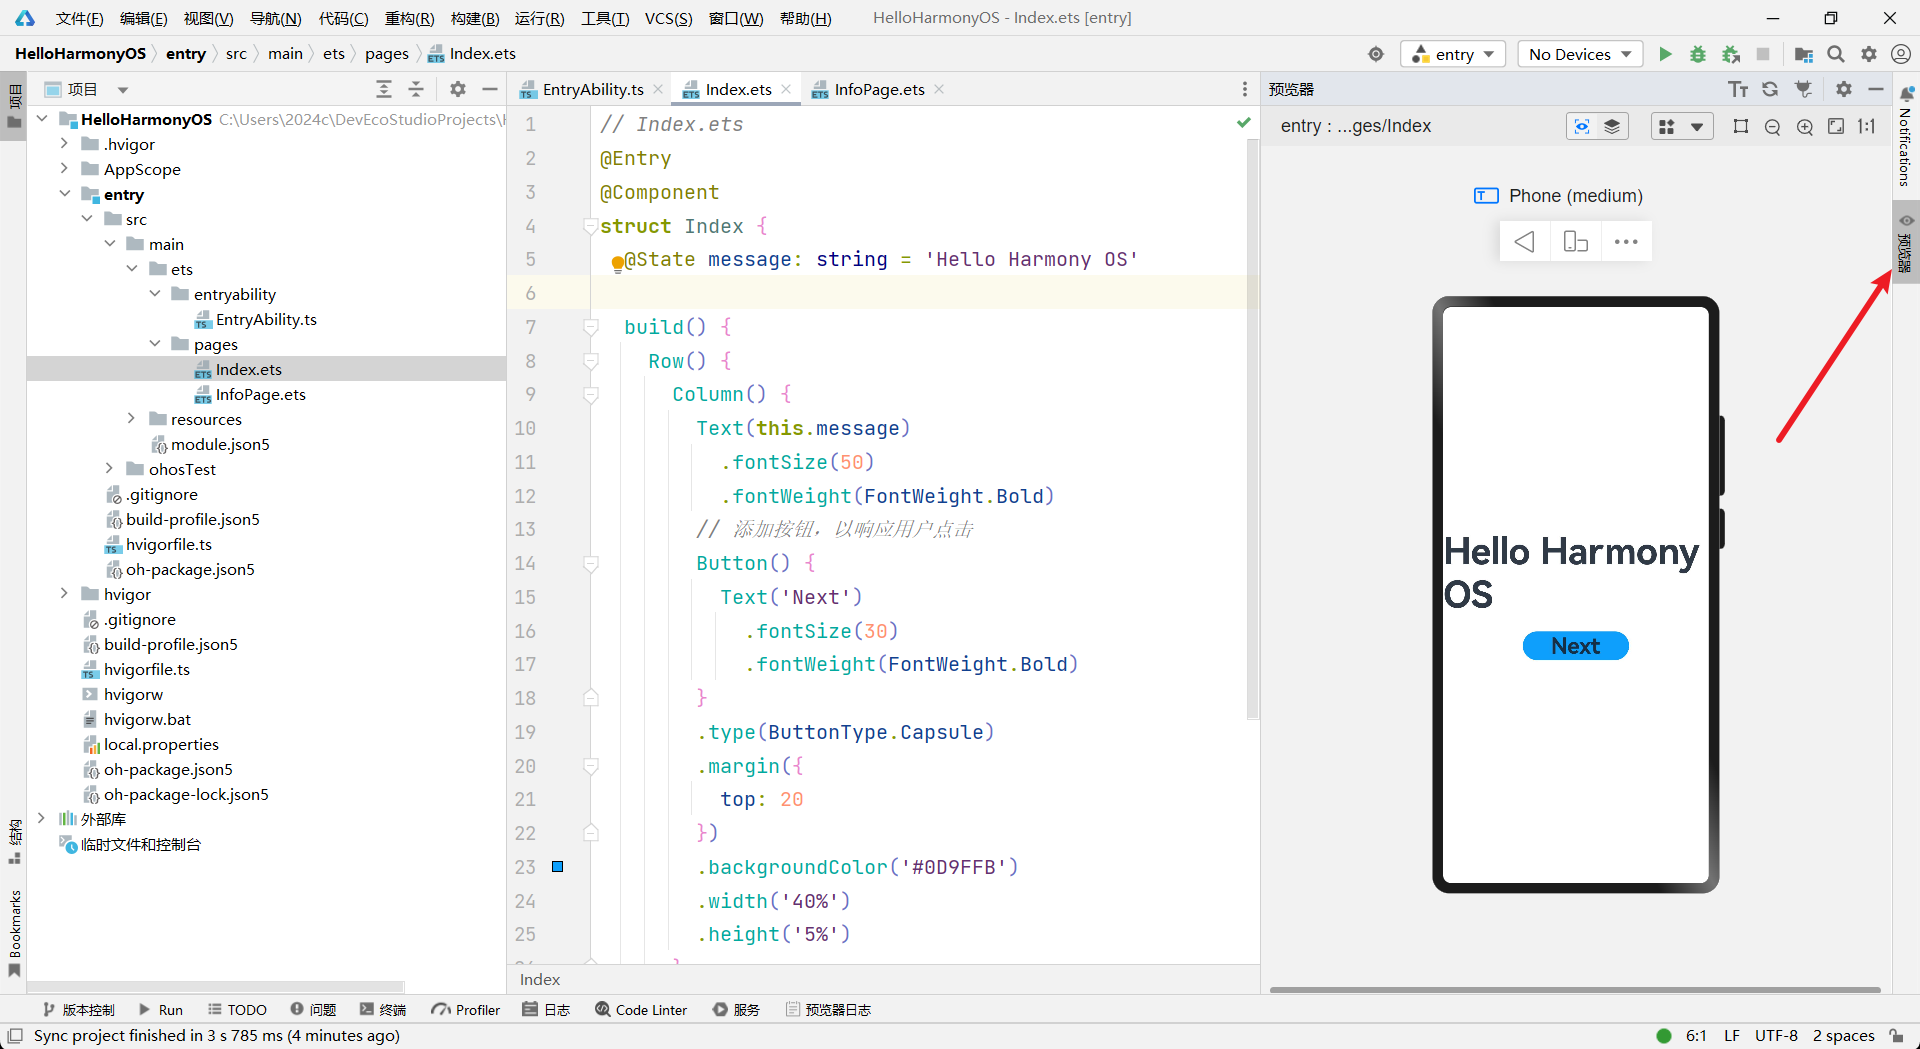Click intention light bulb on line 5
The height and width of the screenshot is (1049, 1920).
618,263
